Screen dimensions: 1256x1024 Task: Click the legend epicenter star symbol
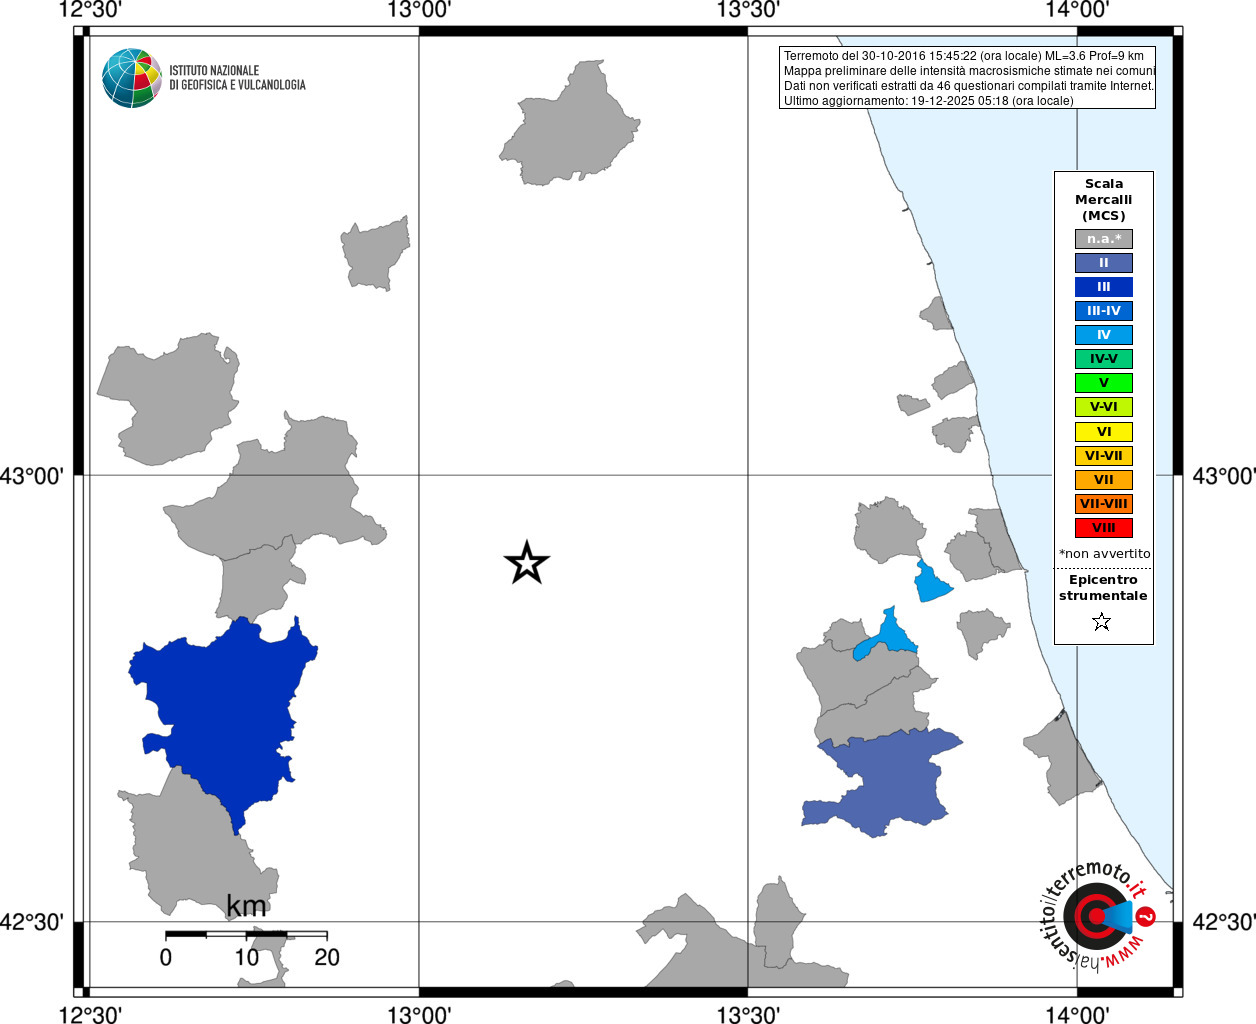point(1102,622)
